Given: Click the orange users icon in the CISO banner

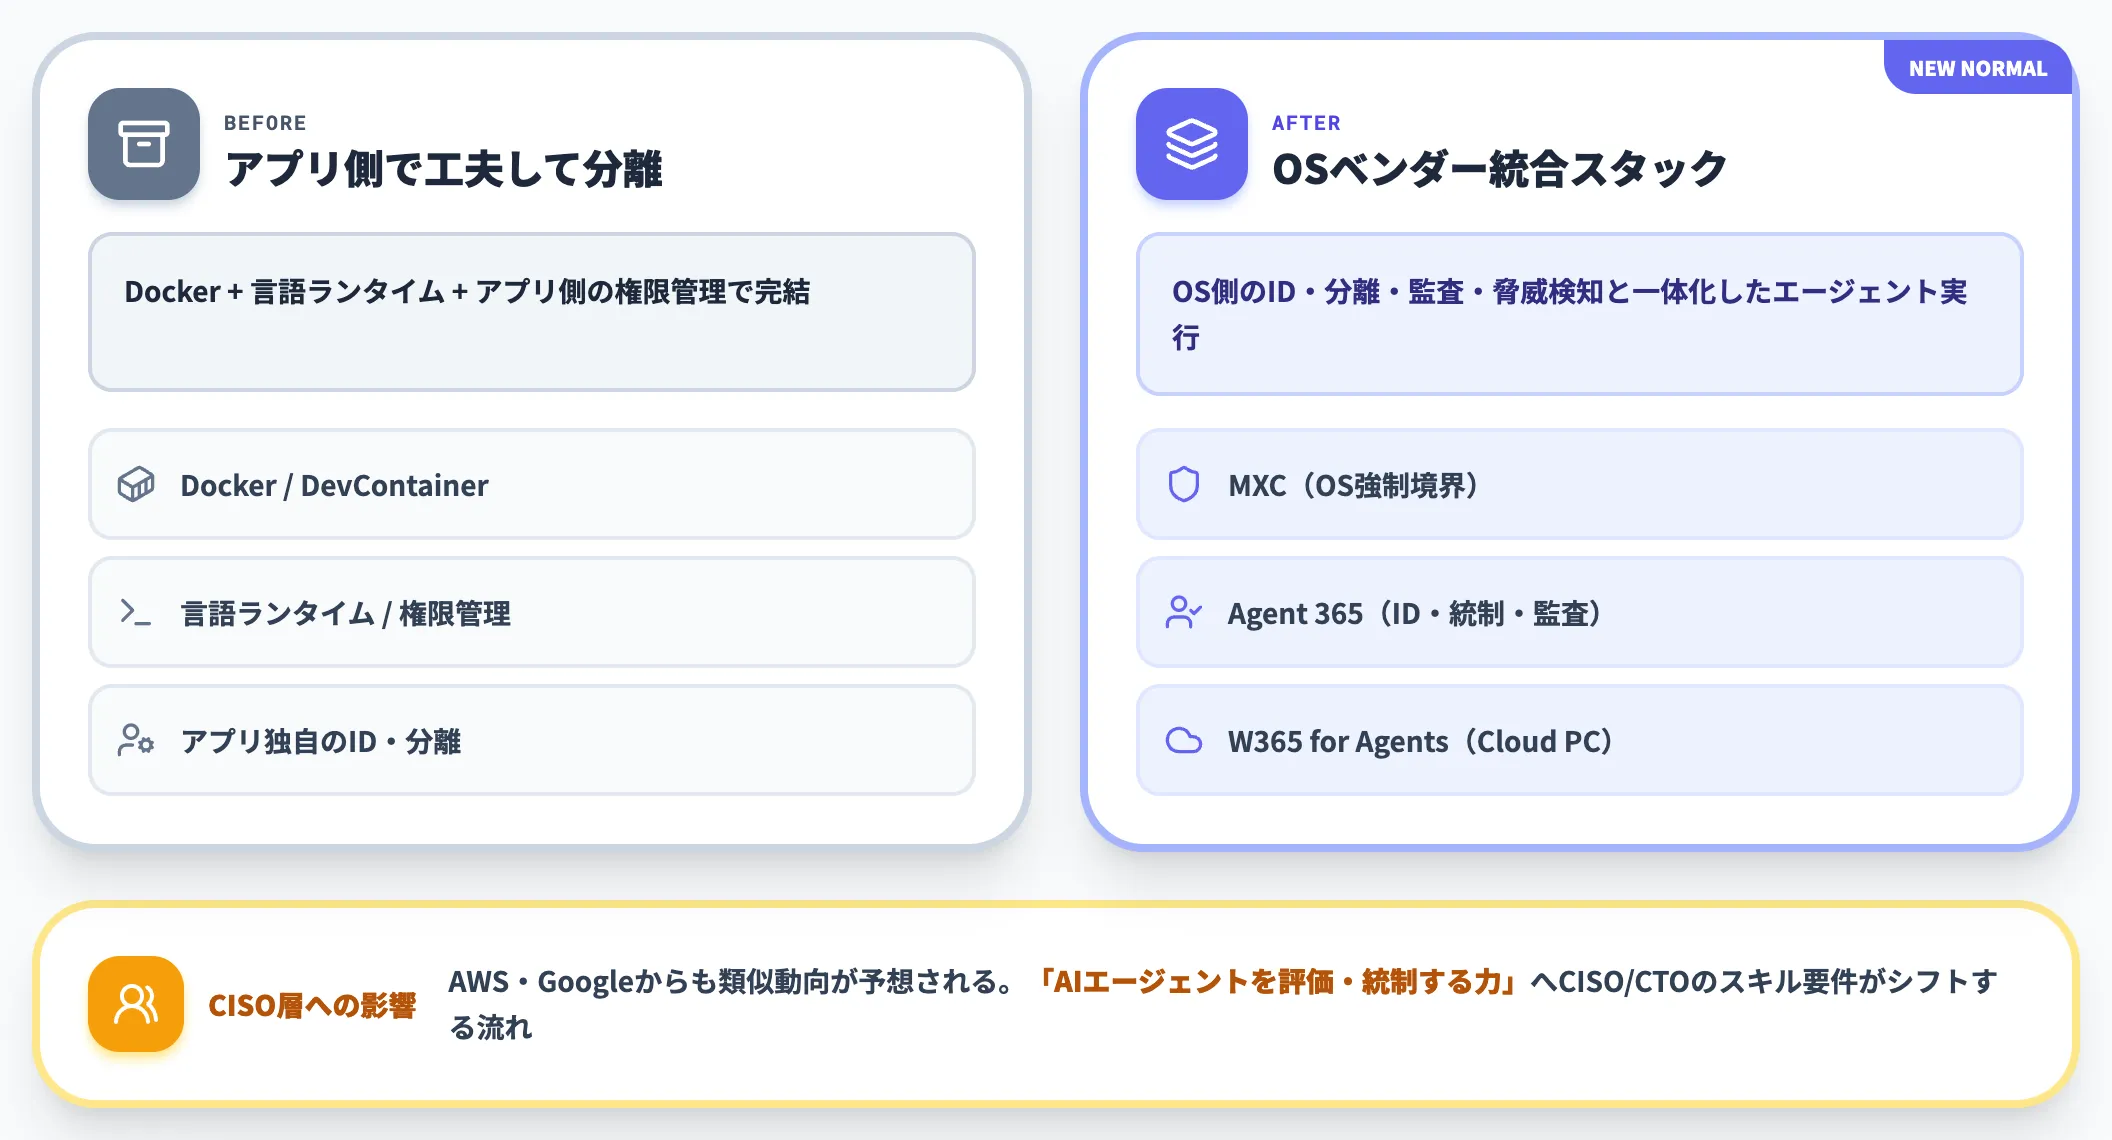Looking at the screenshot, I should point(136,1004).
